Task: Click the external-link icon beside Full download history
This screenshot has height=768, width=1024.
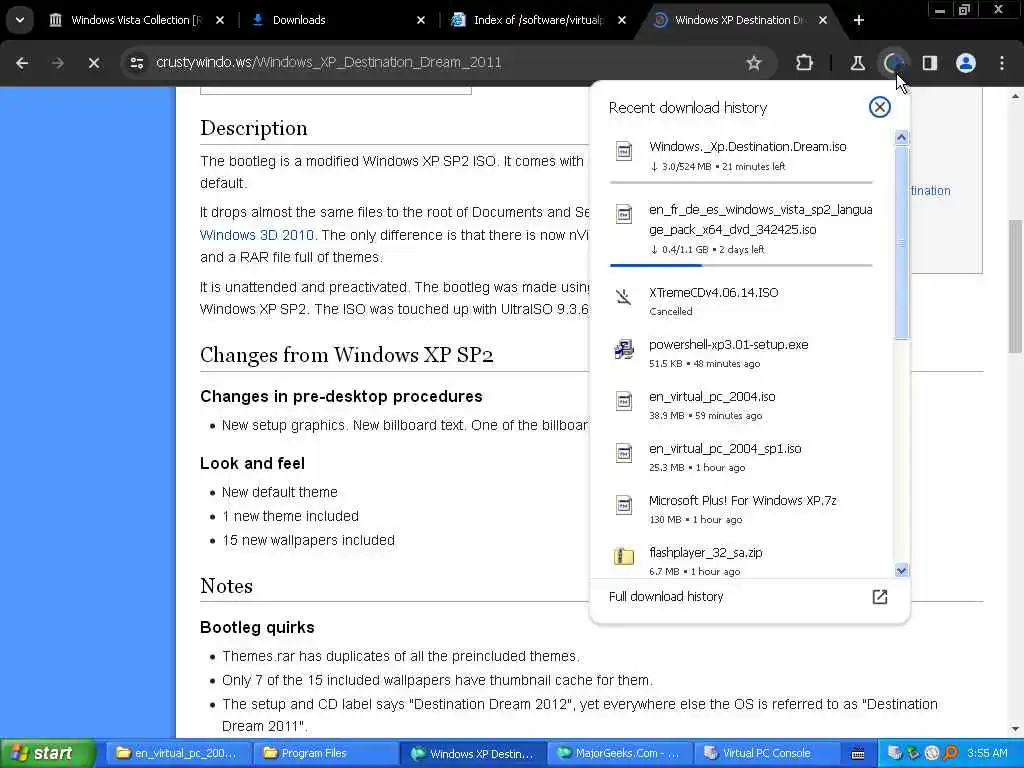Action: click(880, 597)
